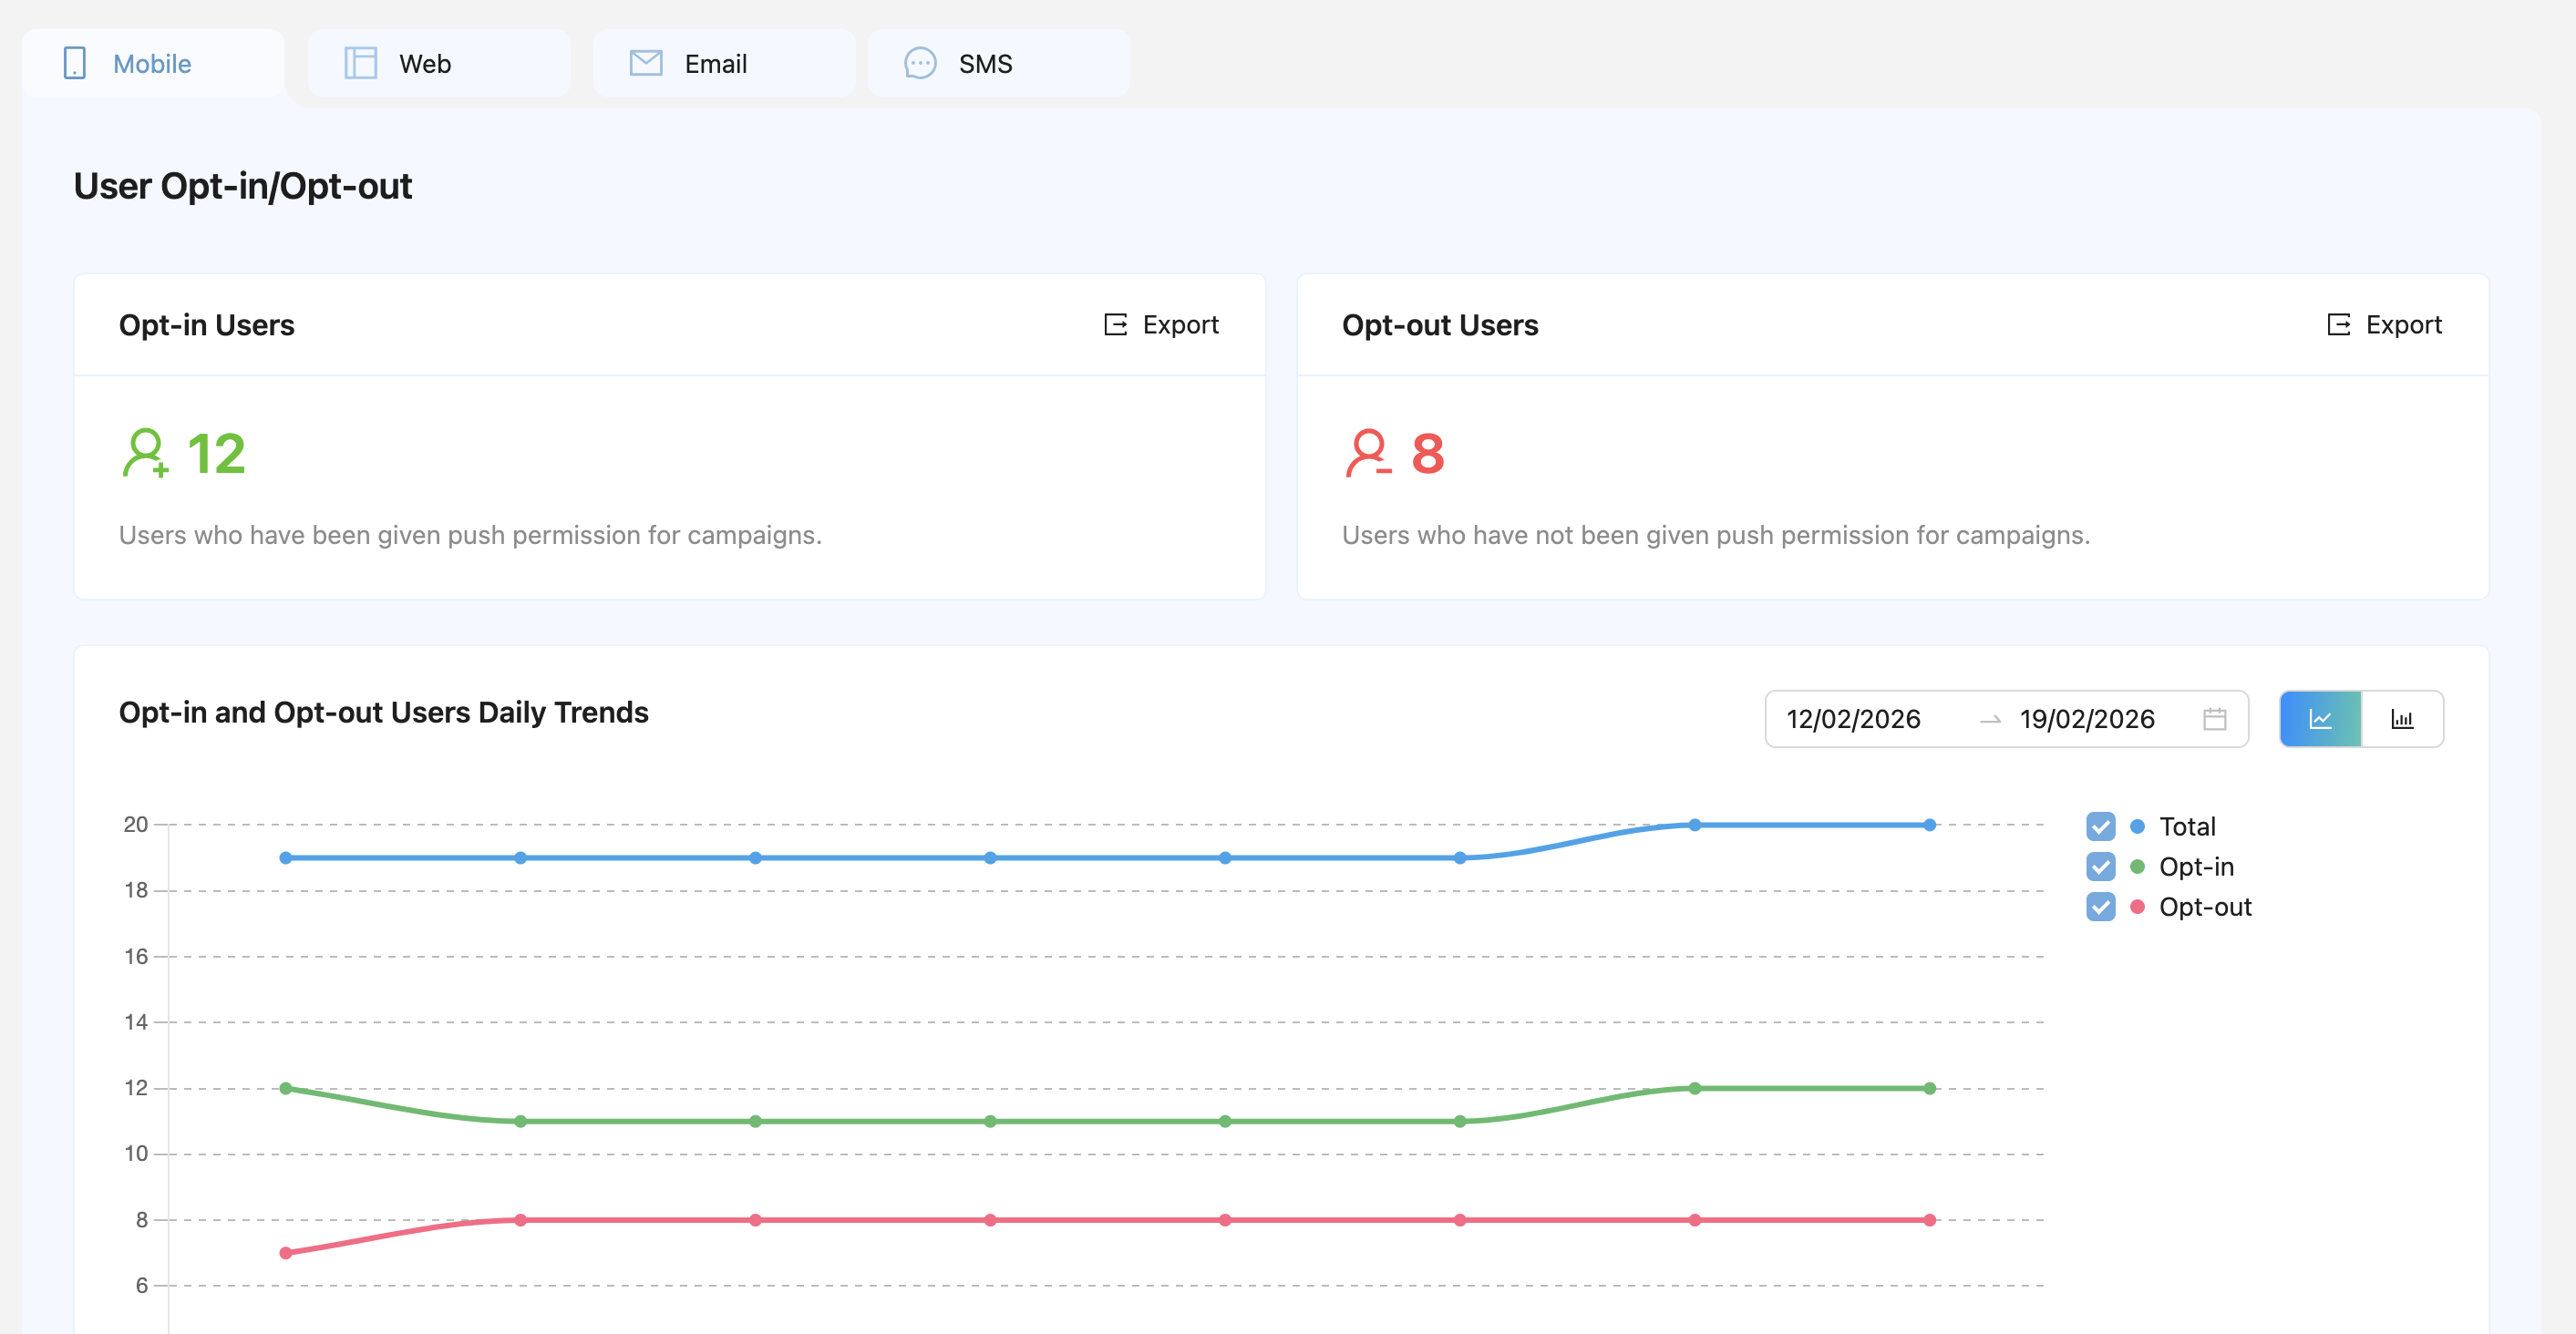Viewport: 2576px width, 1334px height.
Task: Uncheck the Total series checkbox
Action: (2100, 827)
